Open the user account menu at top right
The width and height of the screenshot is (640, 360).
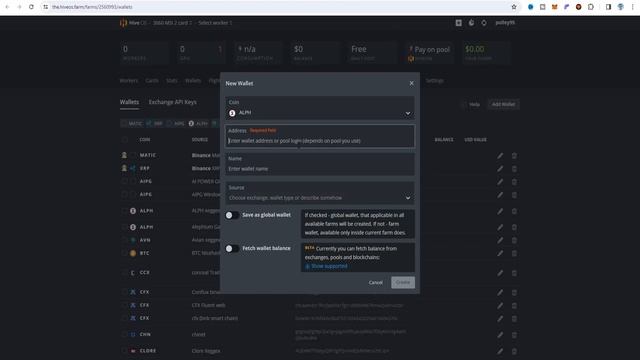point(505,23)
